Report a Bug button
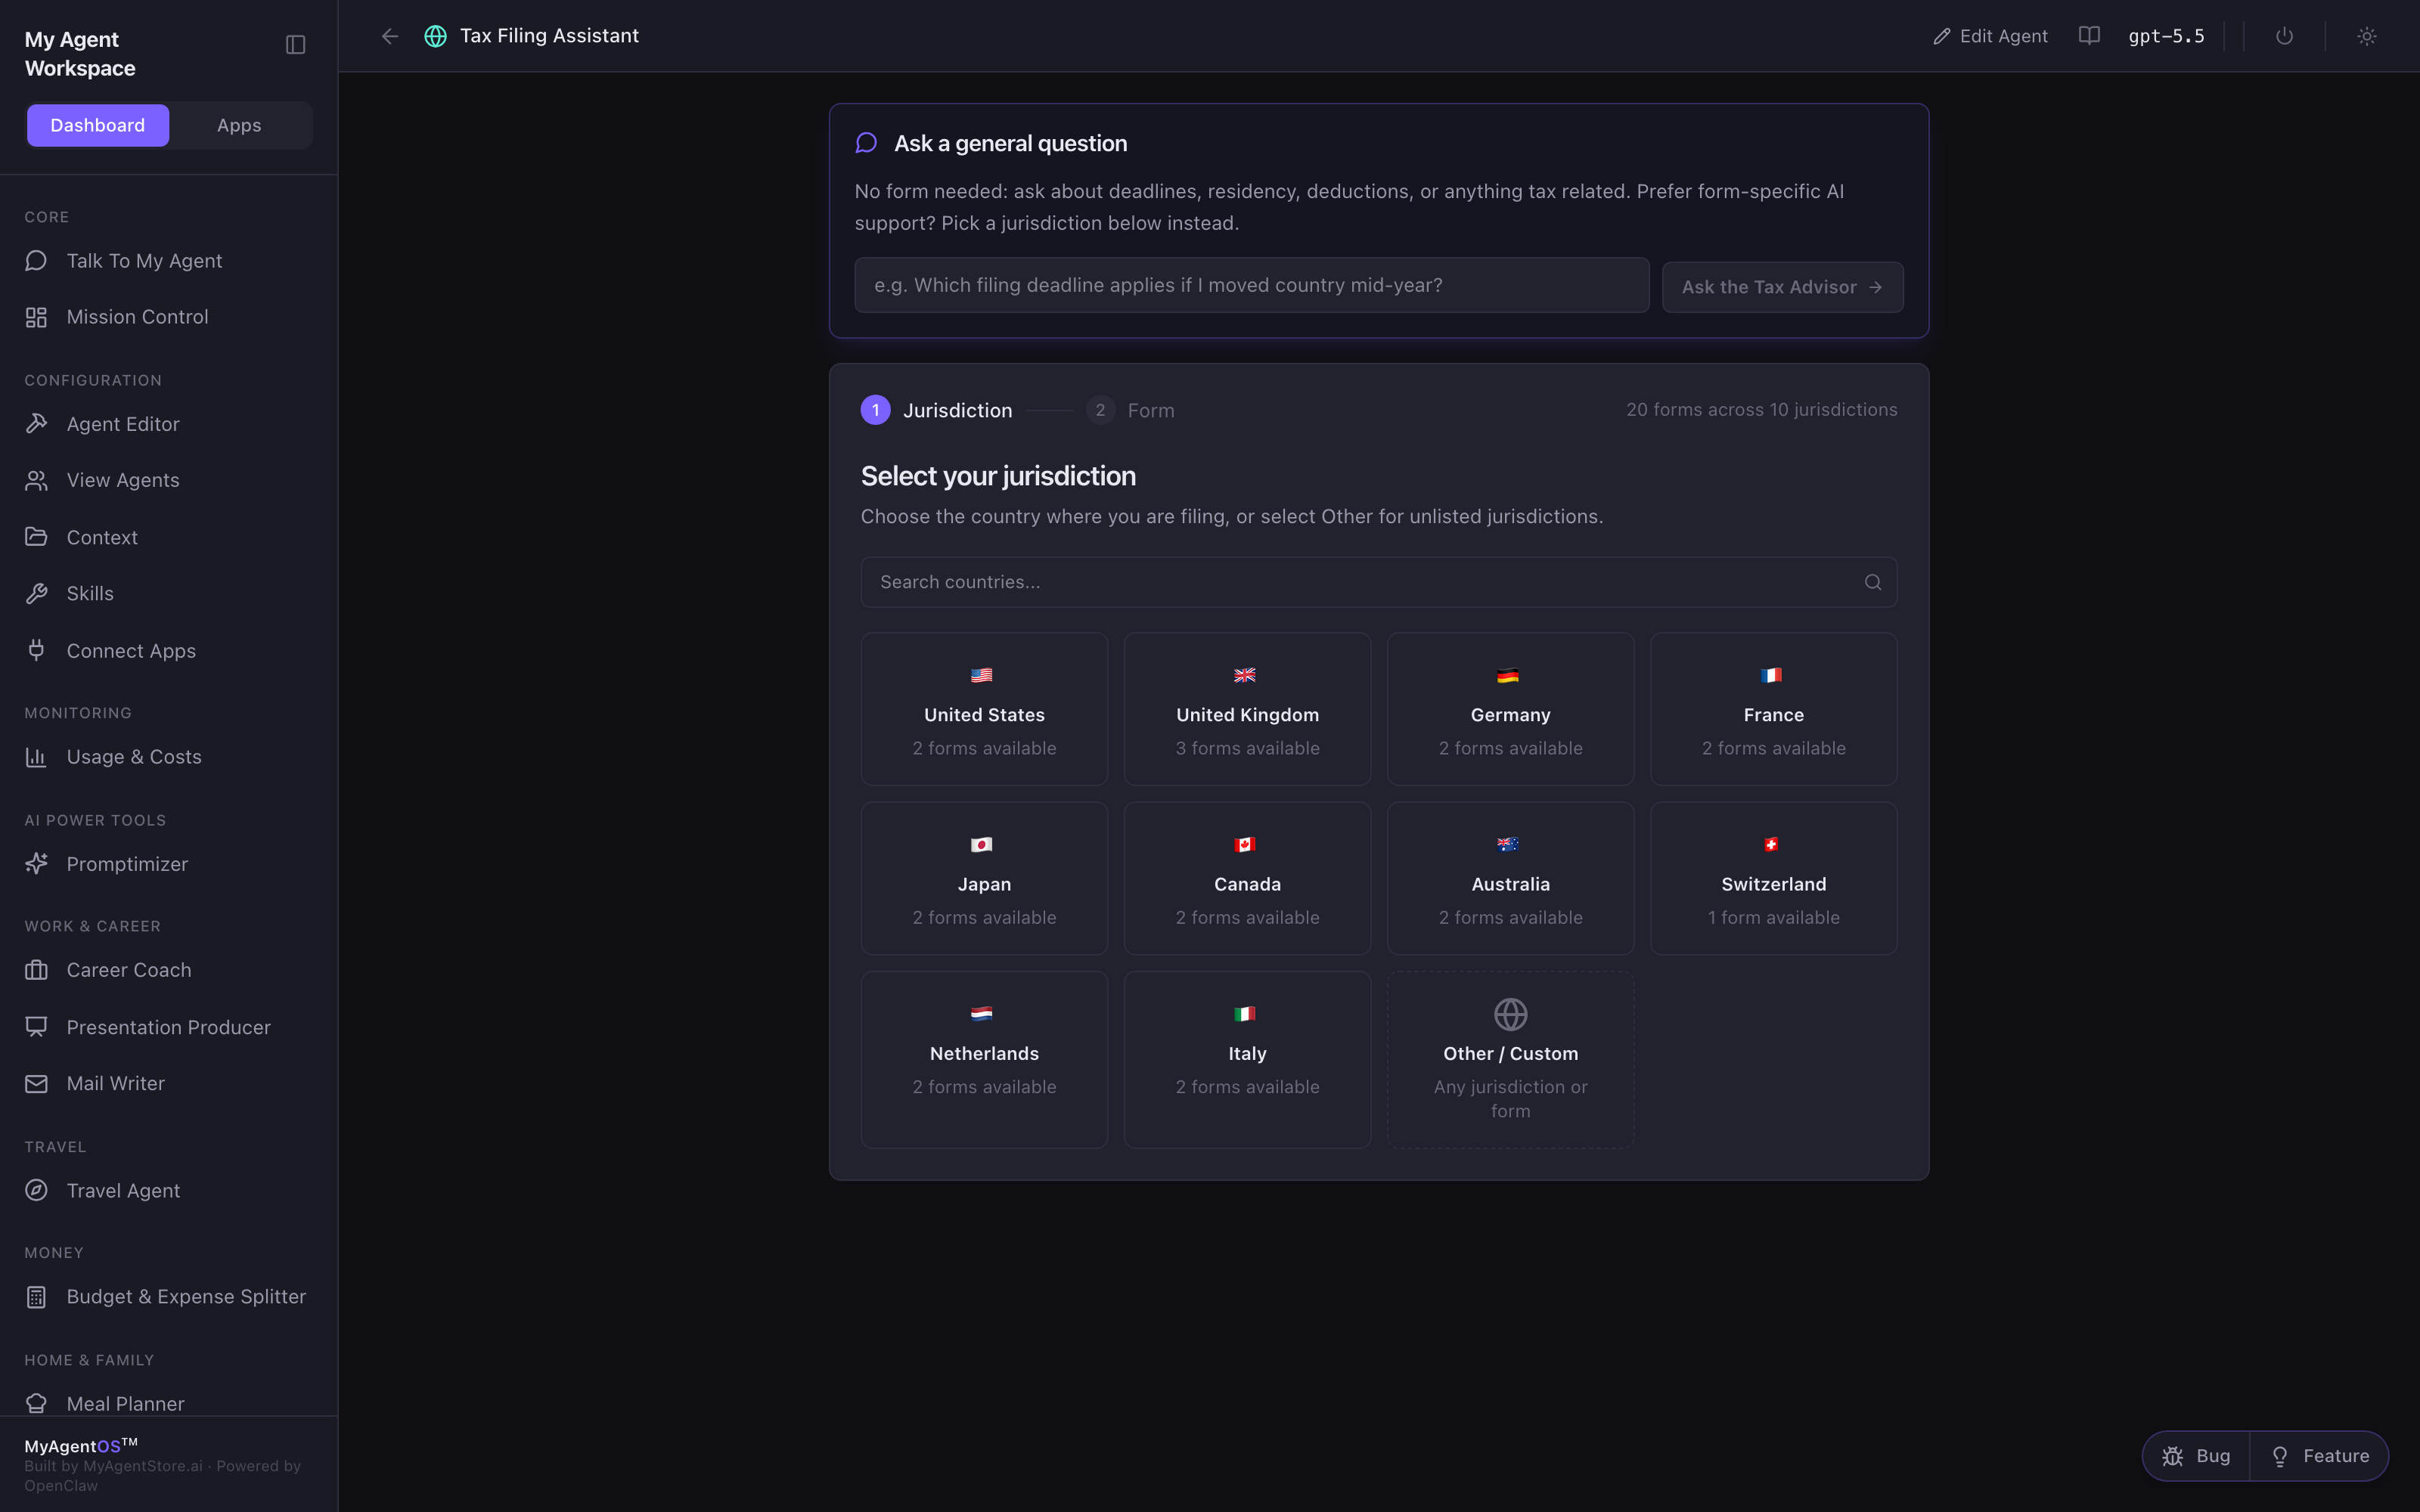Screen dimensions: 2420x1512 2196,1456
